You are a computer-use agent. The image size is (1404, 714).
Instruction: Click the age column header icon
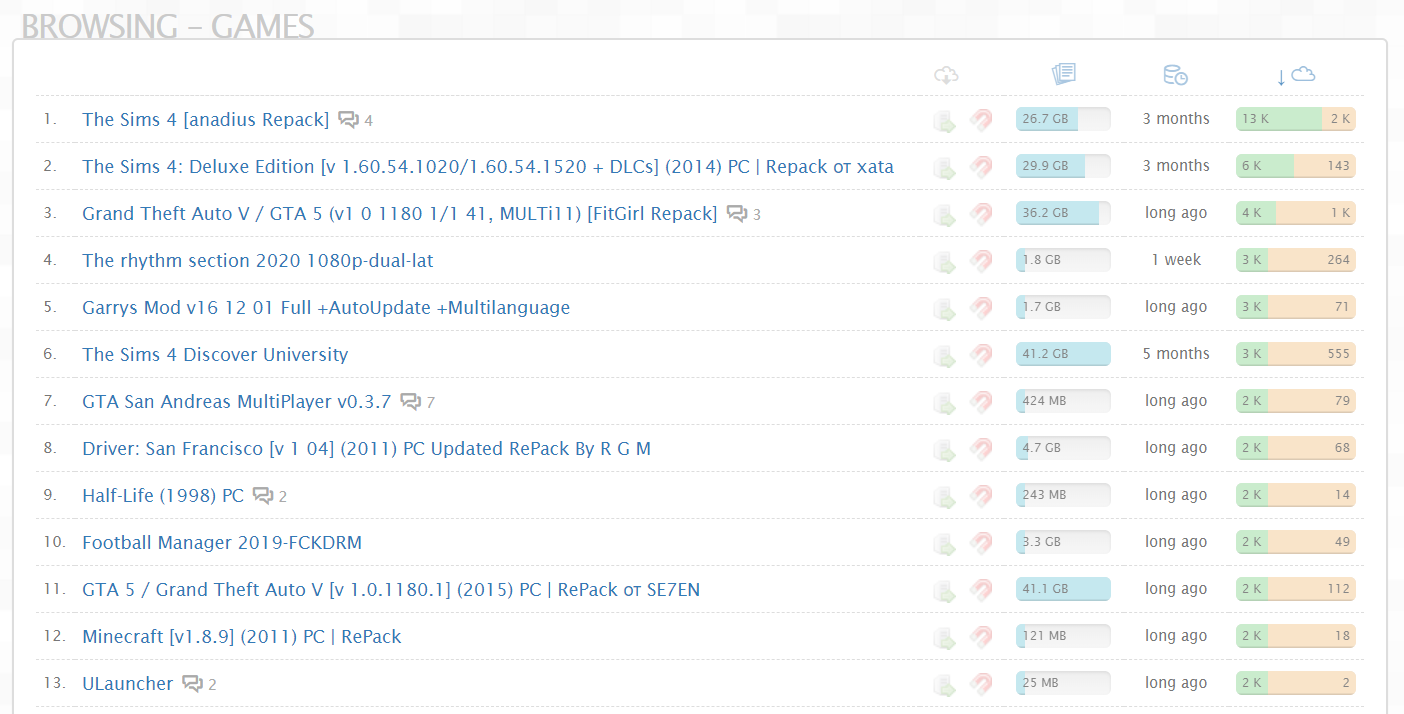[x=1175, y=75]
